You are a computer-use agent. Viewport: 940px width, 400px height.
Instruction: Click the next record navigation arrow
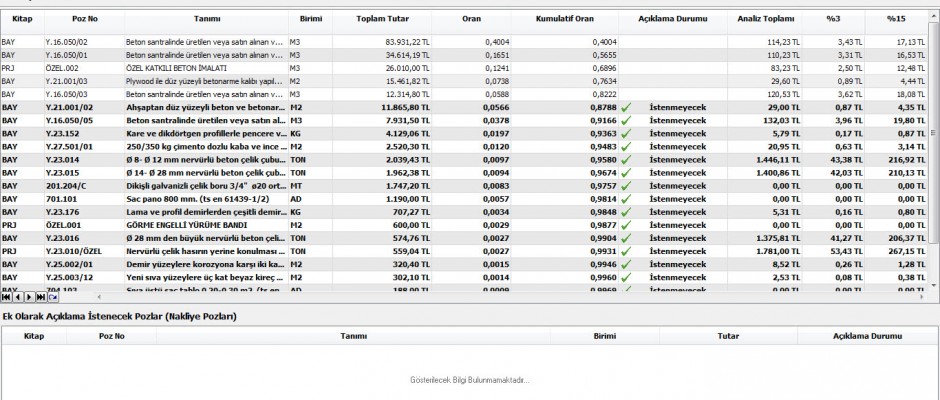pyautogui.click(x=28, y=297)
